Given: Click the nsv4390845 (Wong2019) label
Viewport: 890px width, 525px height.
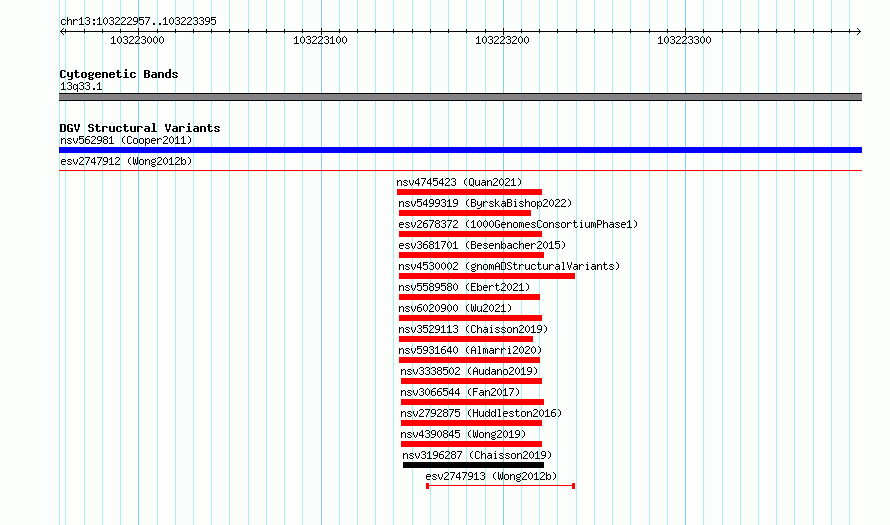Looking at the screenshot, I should 463,434.
